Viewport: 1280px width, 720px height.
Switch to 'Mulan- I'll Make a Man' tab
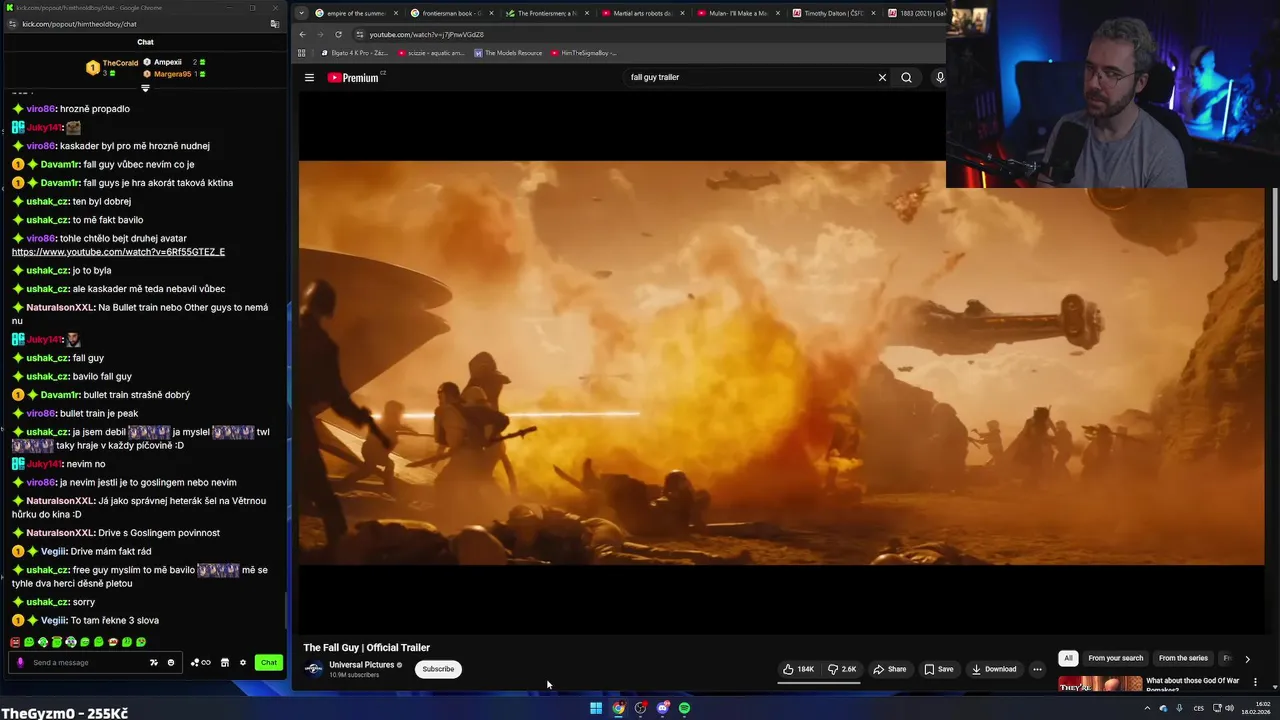point(737,13)
